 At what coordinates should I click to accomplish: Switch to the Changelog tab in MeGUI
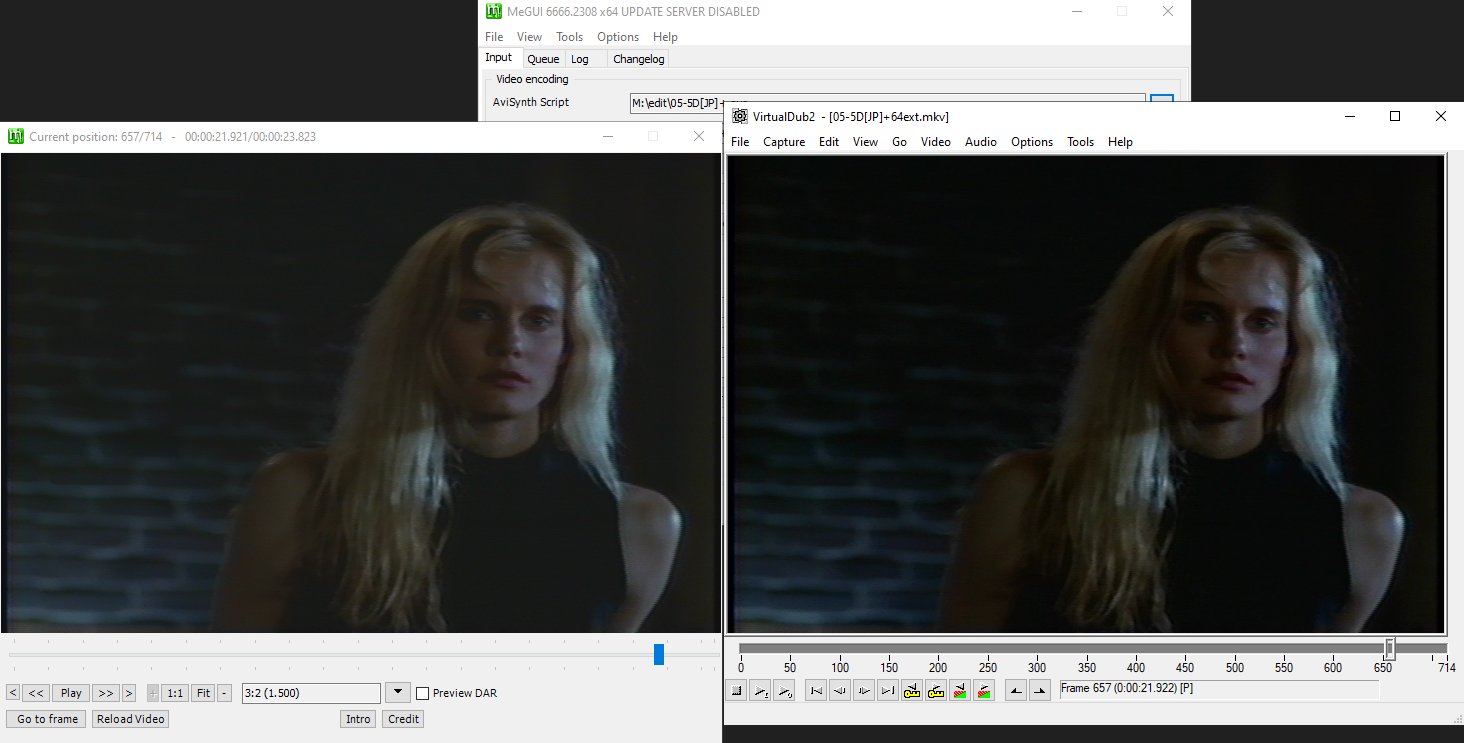coord(638,59)
